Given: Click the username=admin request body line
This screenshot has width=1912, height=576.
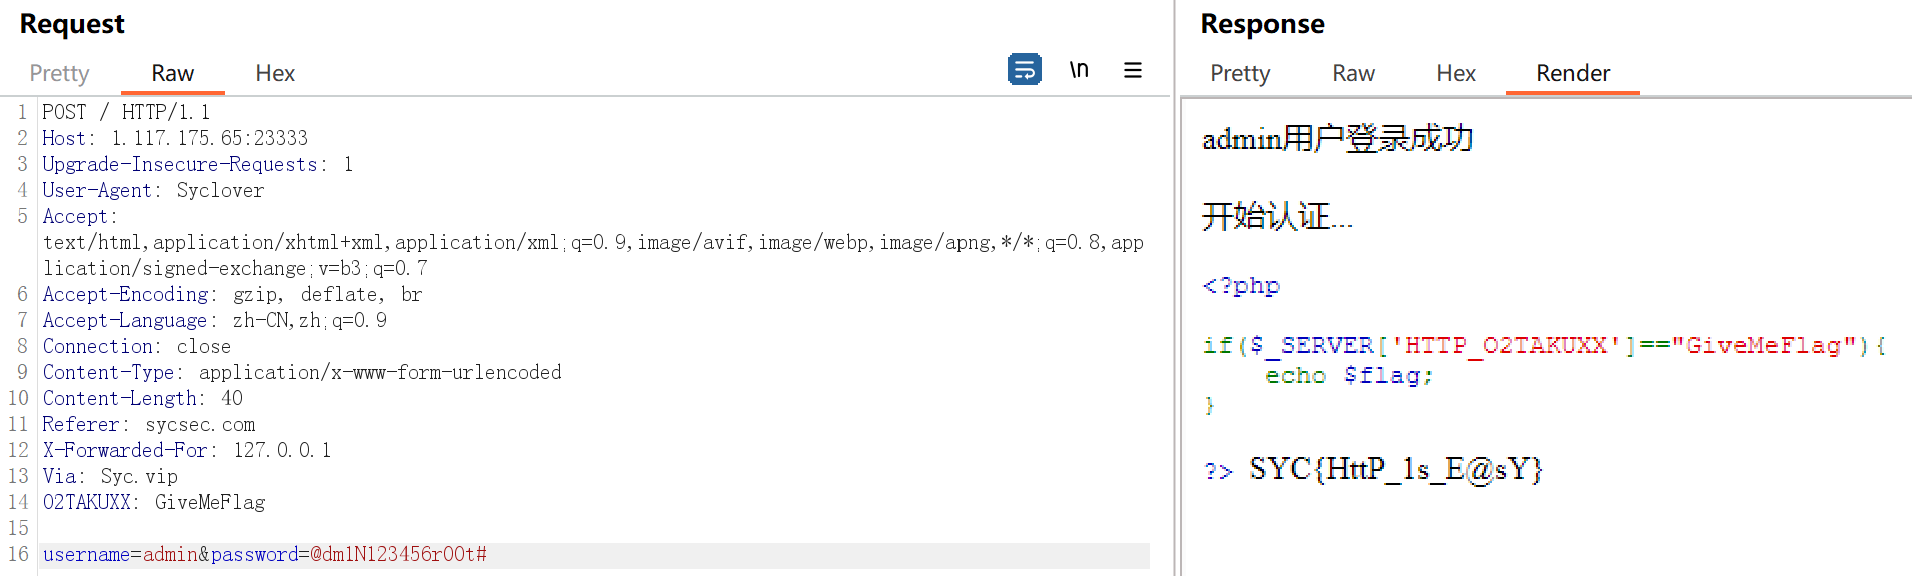Looking at the screenshot, I should pyautogui.click(x=264, y=554).
